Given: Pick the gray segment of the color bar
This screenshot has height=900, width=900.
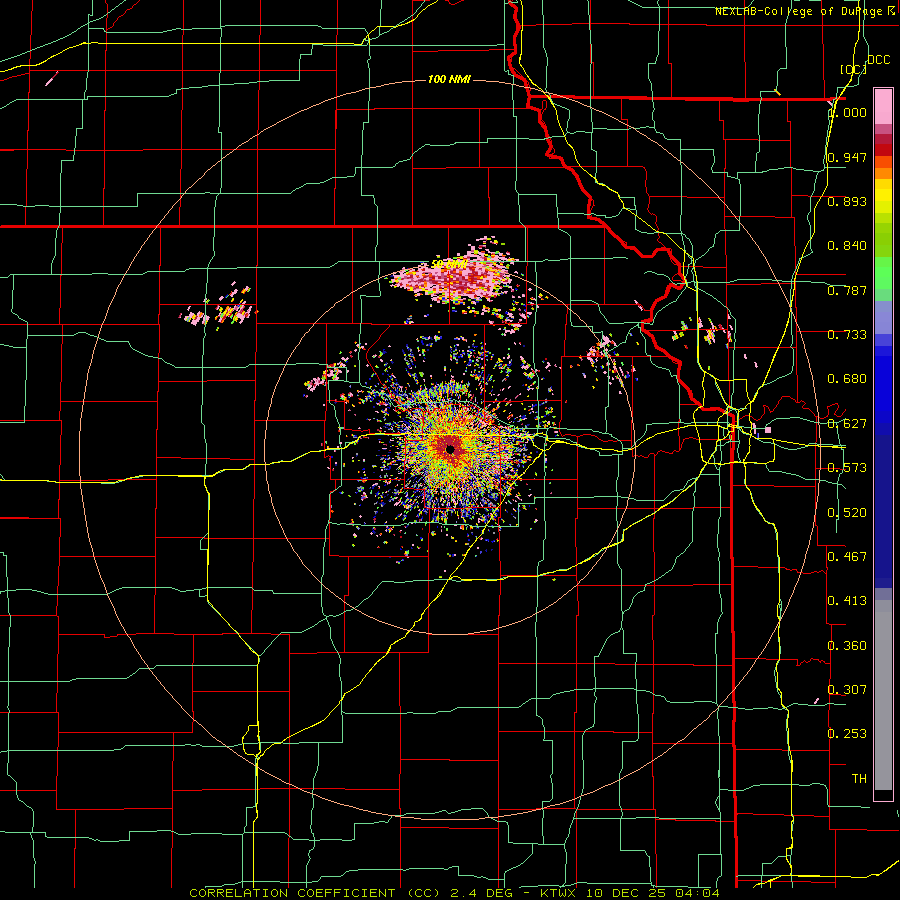Looking at the screenshot, I should (x=883, y=695).
